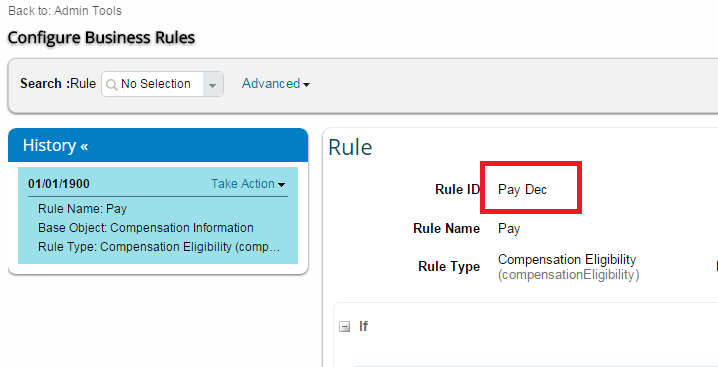Click the Rule section heading
The height and width of the screenshot is (367, 718).
350,148
